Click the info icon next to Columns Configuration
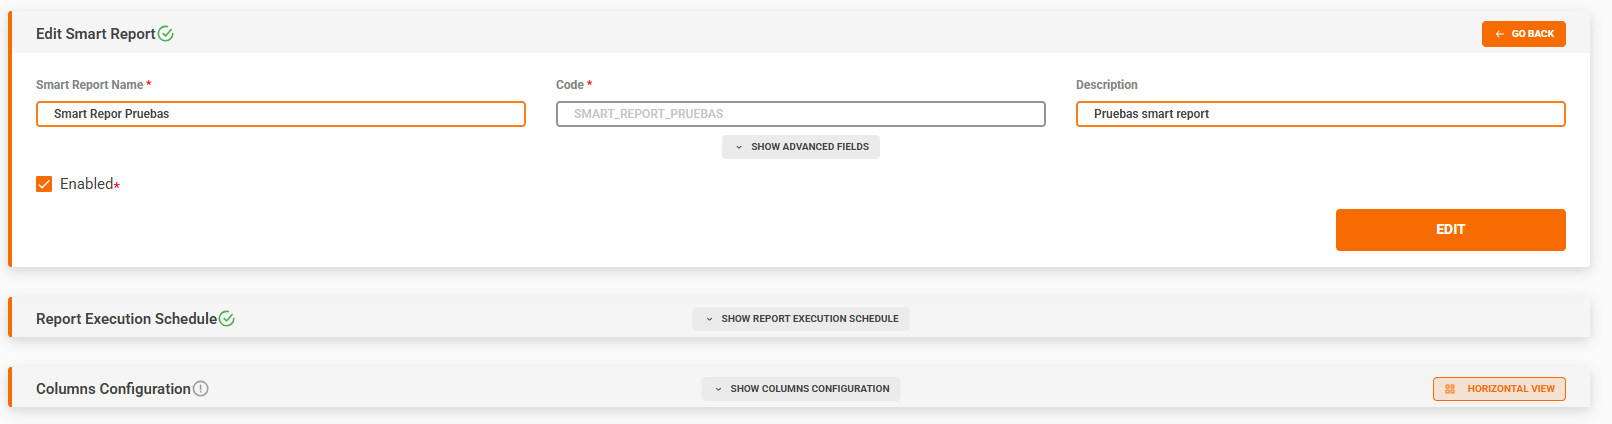This screenshot has height=424, width=1612. pyautogui.click(x=201, y=389)
